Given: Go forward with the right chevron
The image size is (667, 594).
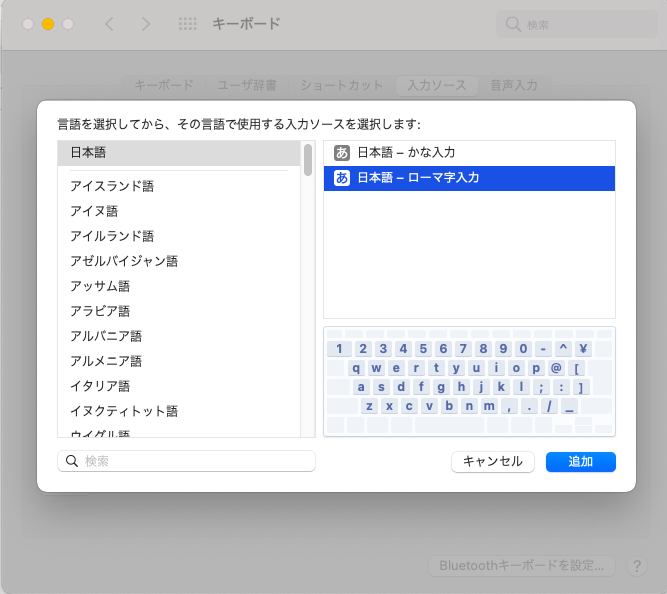Looking at the screenshot, I should tap(145, 24).
